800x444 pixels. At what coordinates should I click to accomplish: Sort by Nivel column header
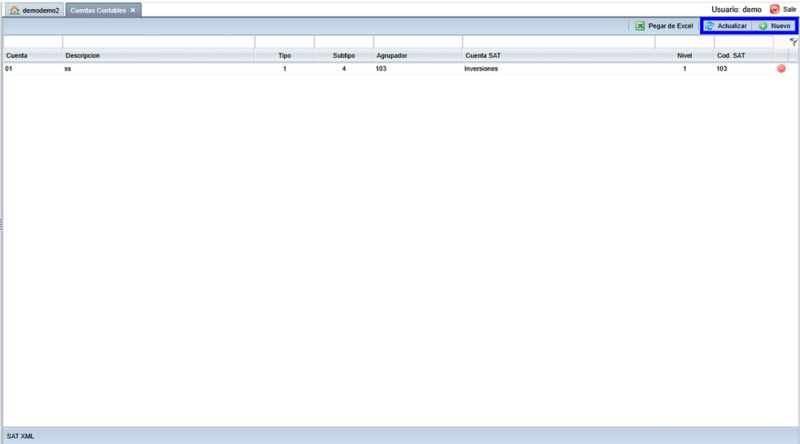click(684, 55)
